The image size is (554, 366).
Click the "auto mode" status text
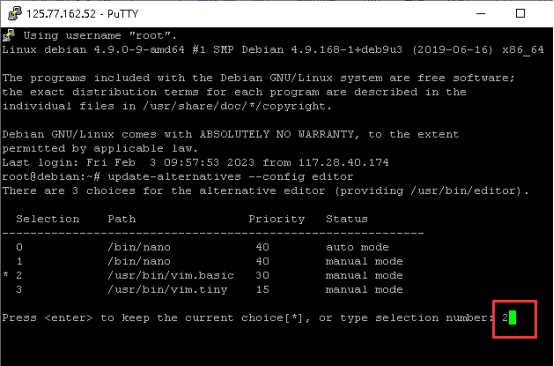357,247
